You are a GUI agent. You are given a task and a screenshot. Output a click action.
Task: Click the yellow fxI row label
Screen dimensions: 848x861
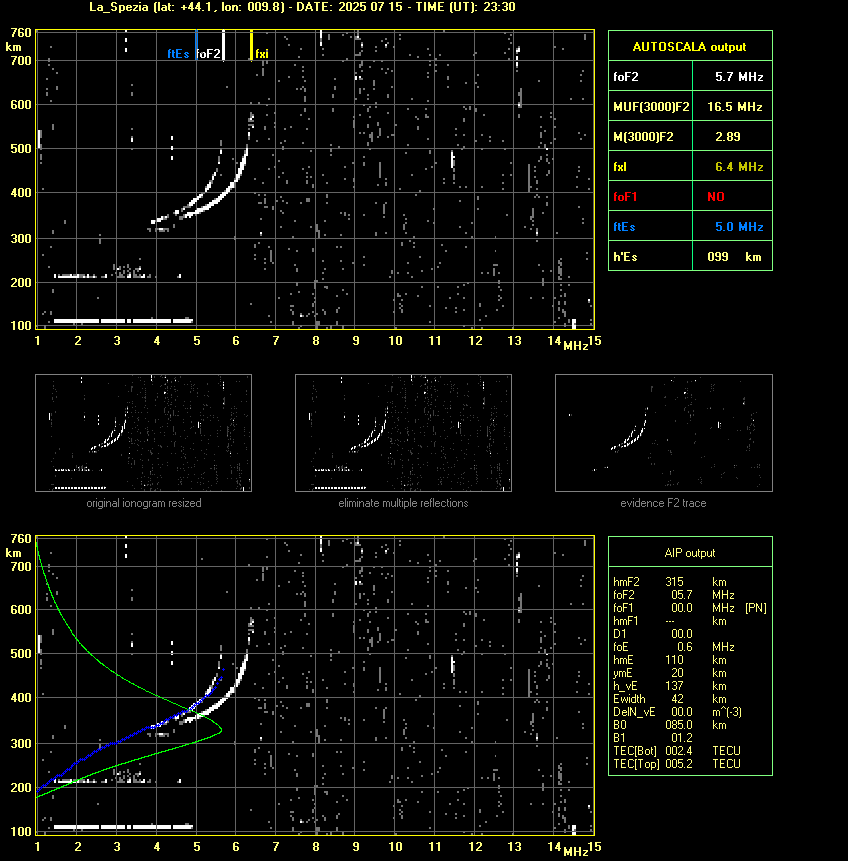[620, 166]
